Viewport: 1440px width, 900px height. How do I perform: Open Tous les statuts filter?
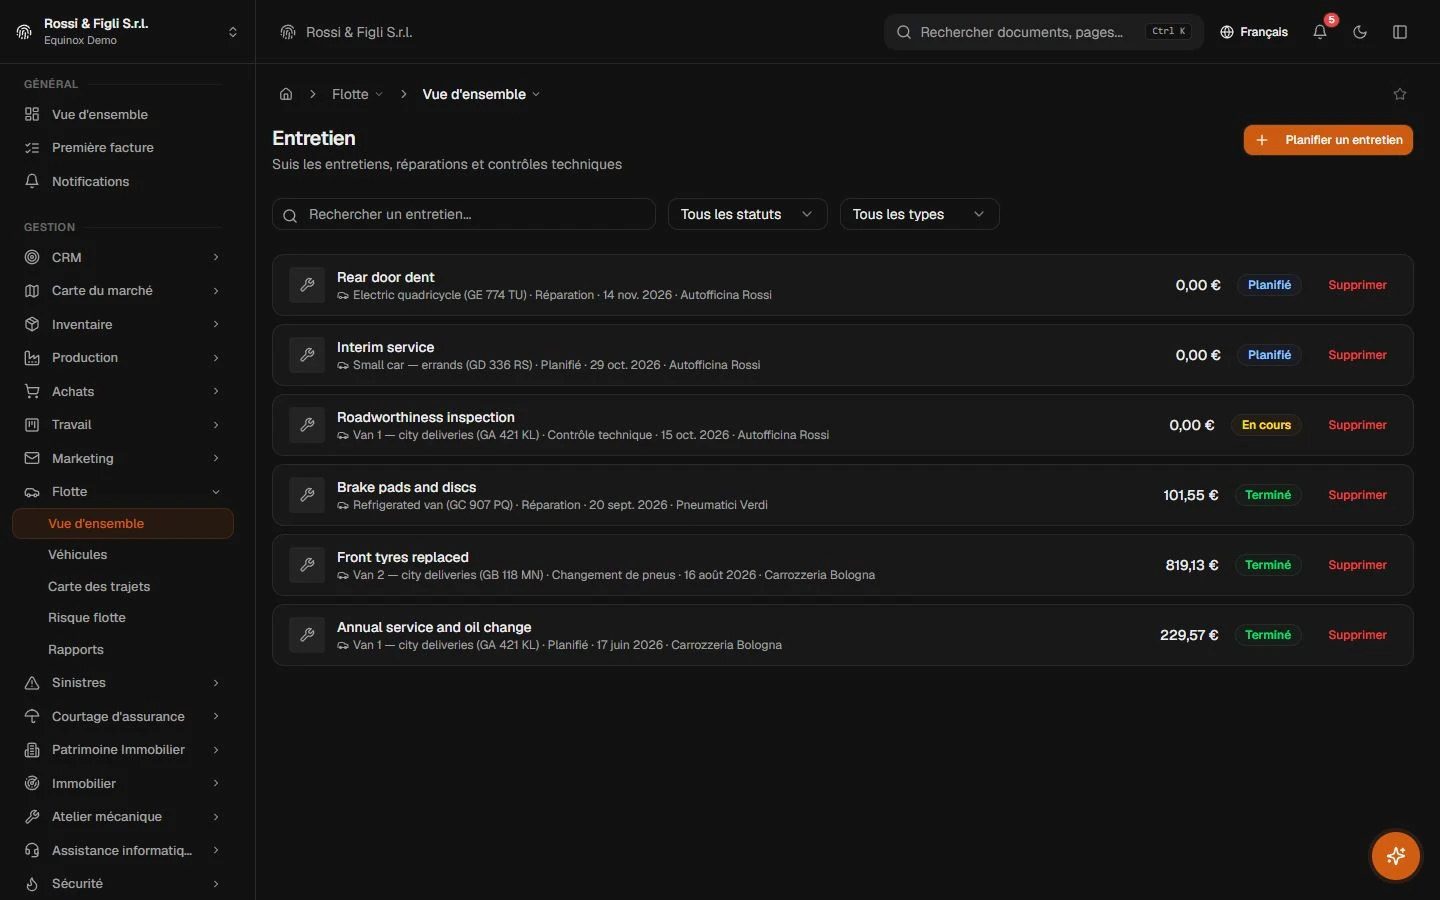pyautogui.click(x=748, y=214)
